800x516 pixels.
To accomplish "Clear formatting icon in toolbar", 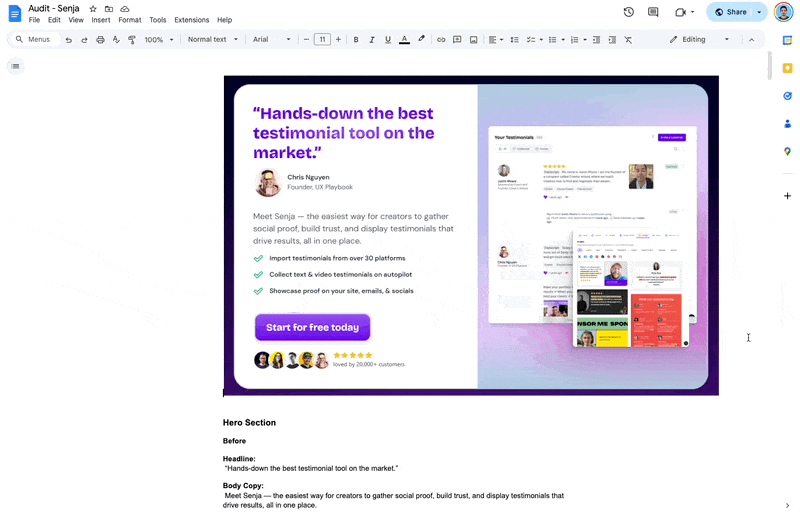I will click(x=628, y=39).
